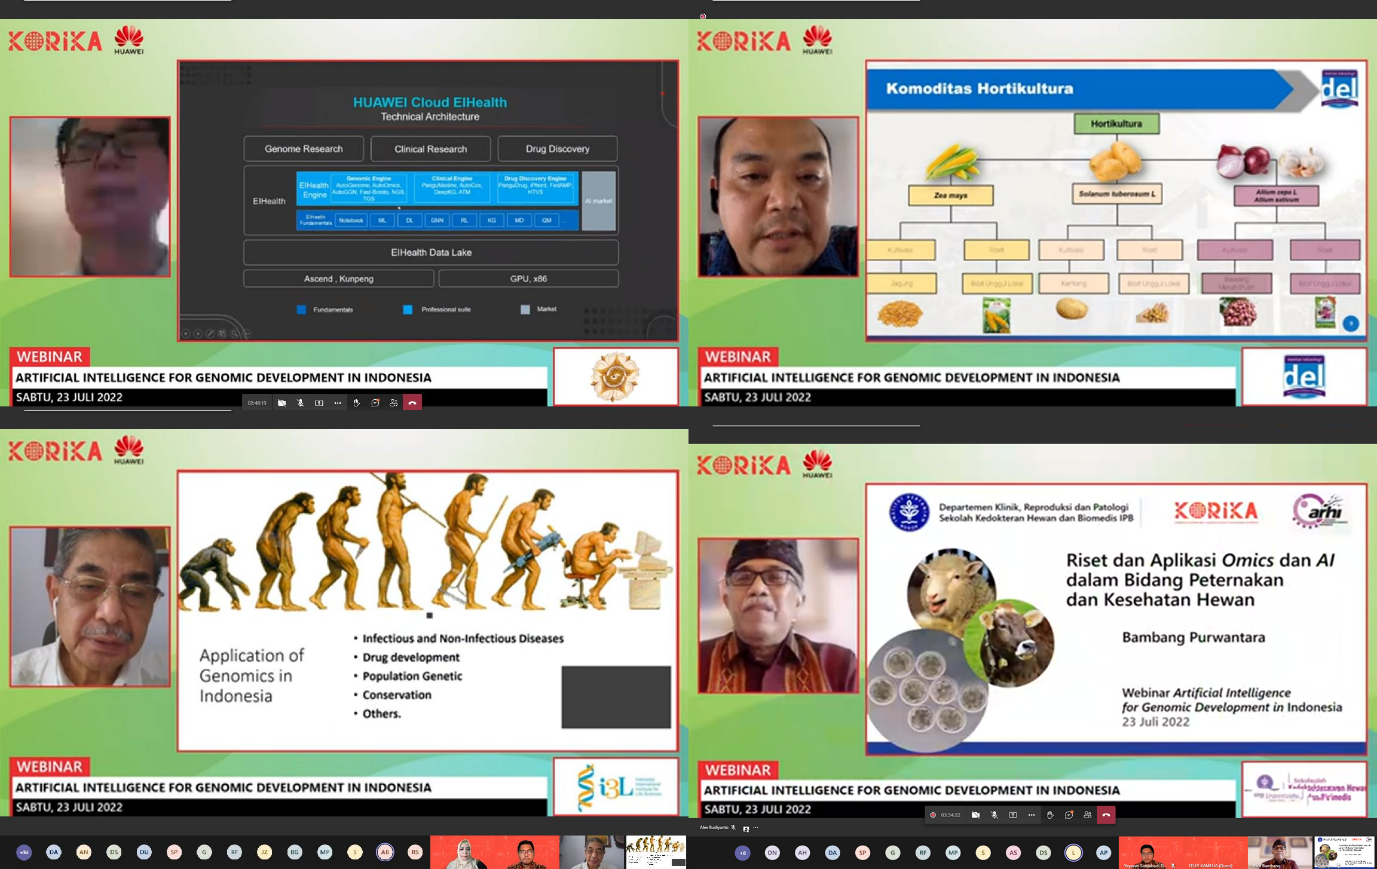Select participant avatar AP
Screen dimensions: 1377x869
pyautogui.click(x=1104, y=853)
